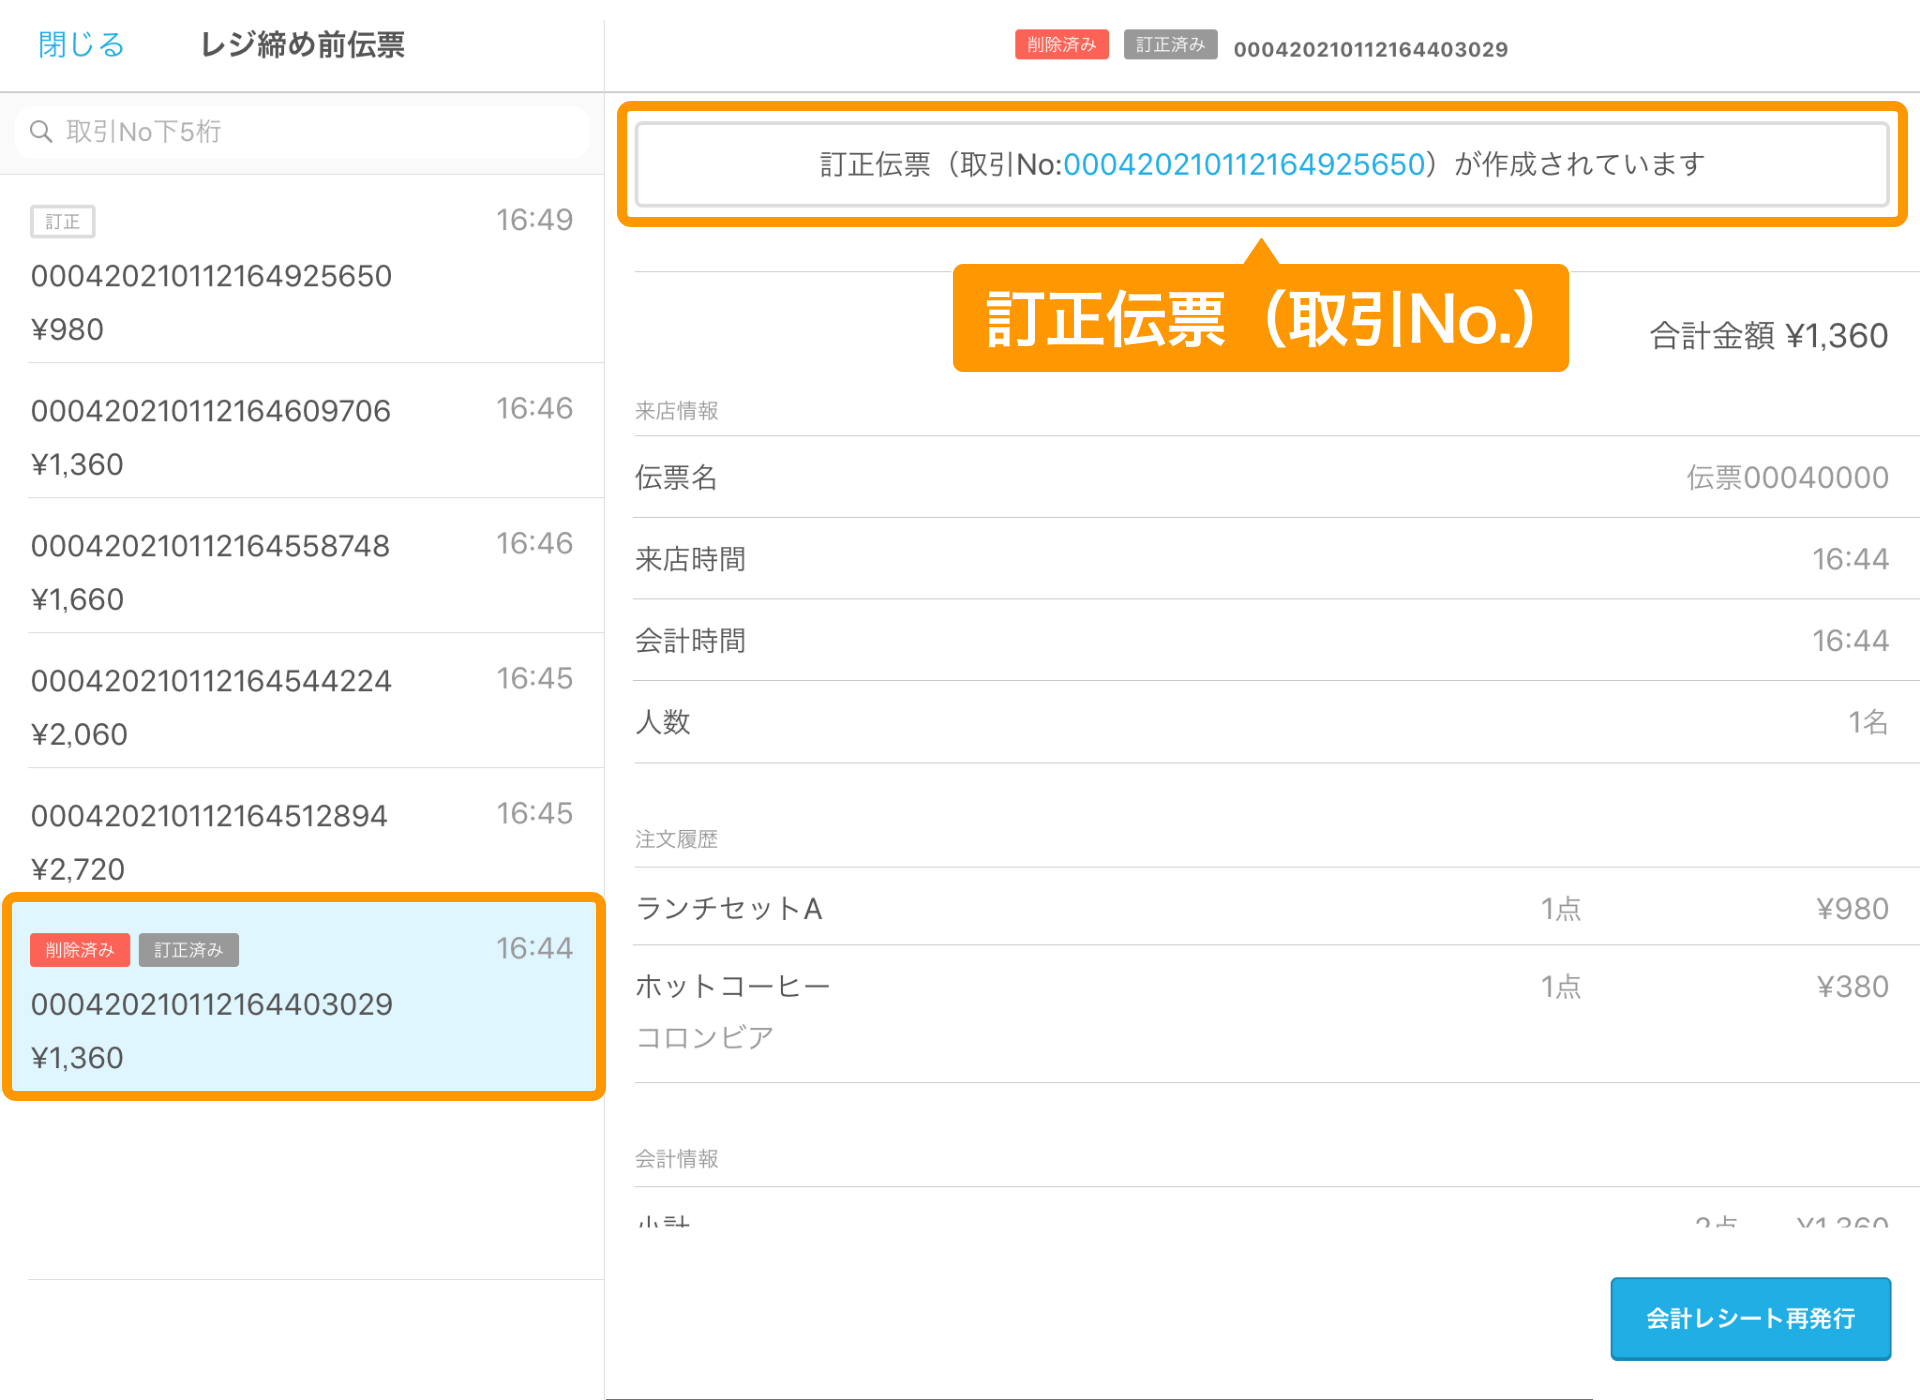Click the 1名 guest count value
Viewport: 1920px width, 1400px height.
(x=1868, y=722)
